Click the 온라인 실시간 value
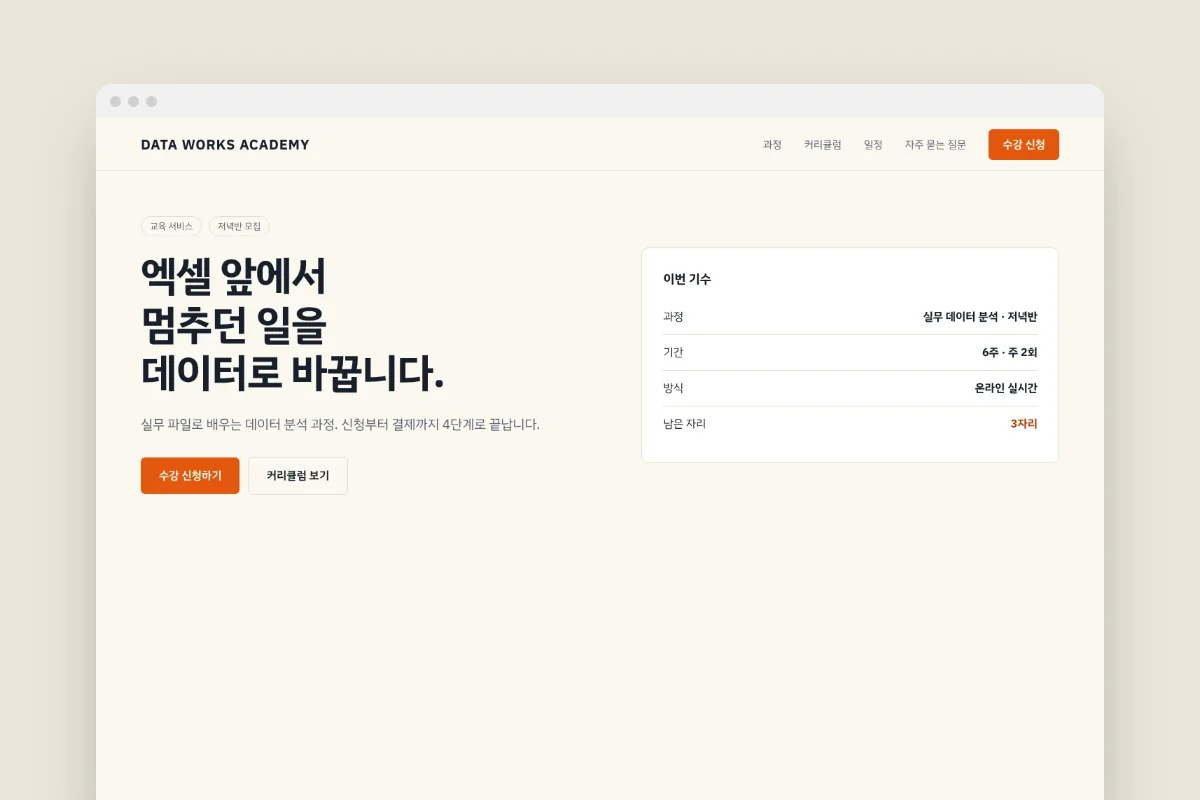 point(1006,388)
